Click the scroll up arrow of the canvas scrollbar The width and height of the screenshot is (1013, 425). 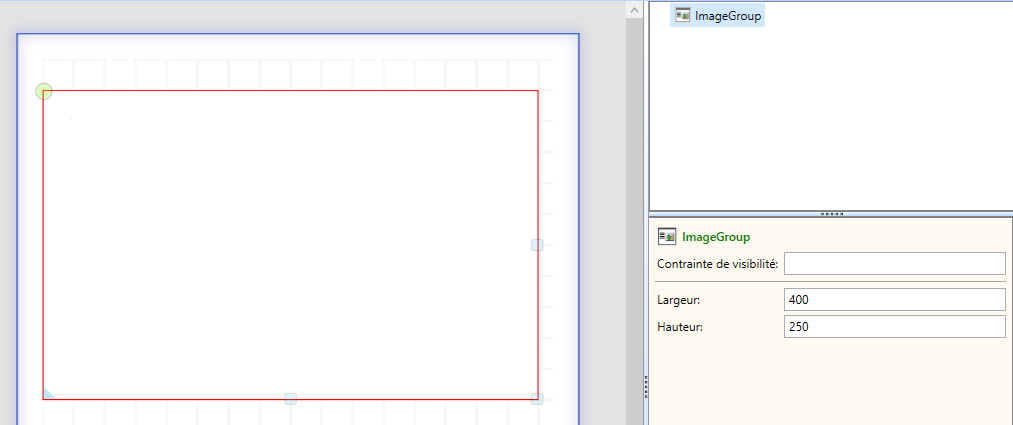(634, 9)
